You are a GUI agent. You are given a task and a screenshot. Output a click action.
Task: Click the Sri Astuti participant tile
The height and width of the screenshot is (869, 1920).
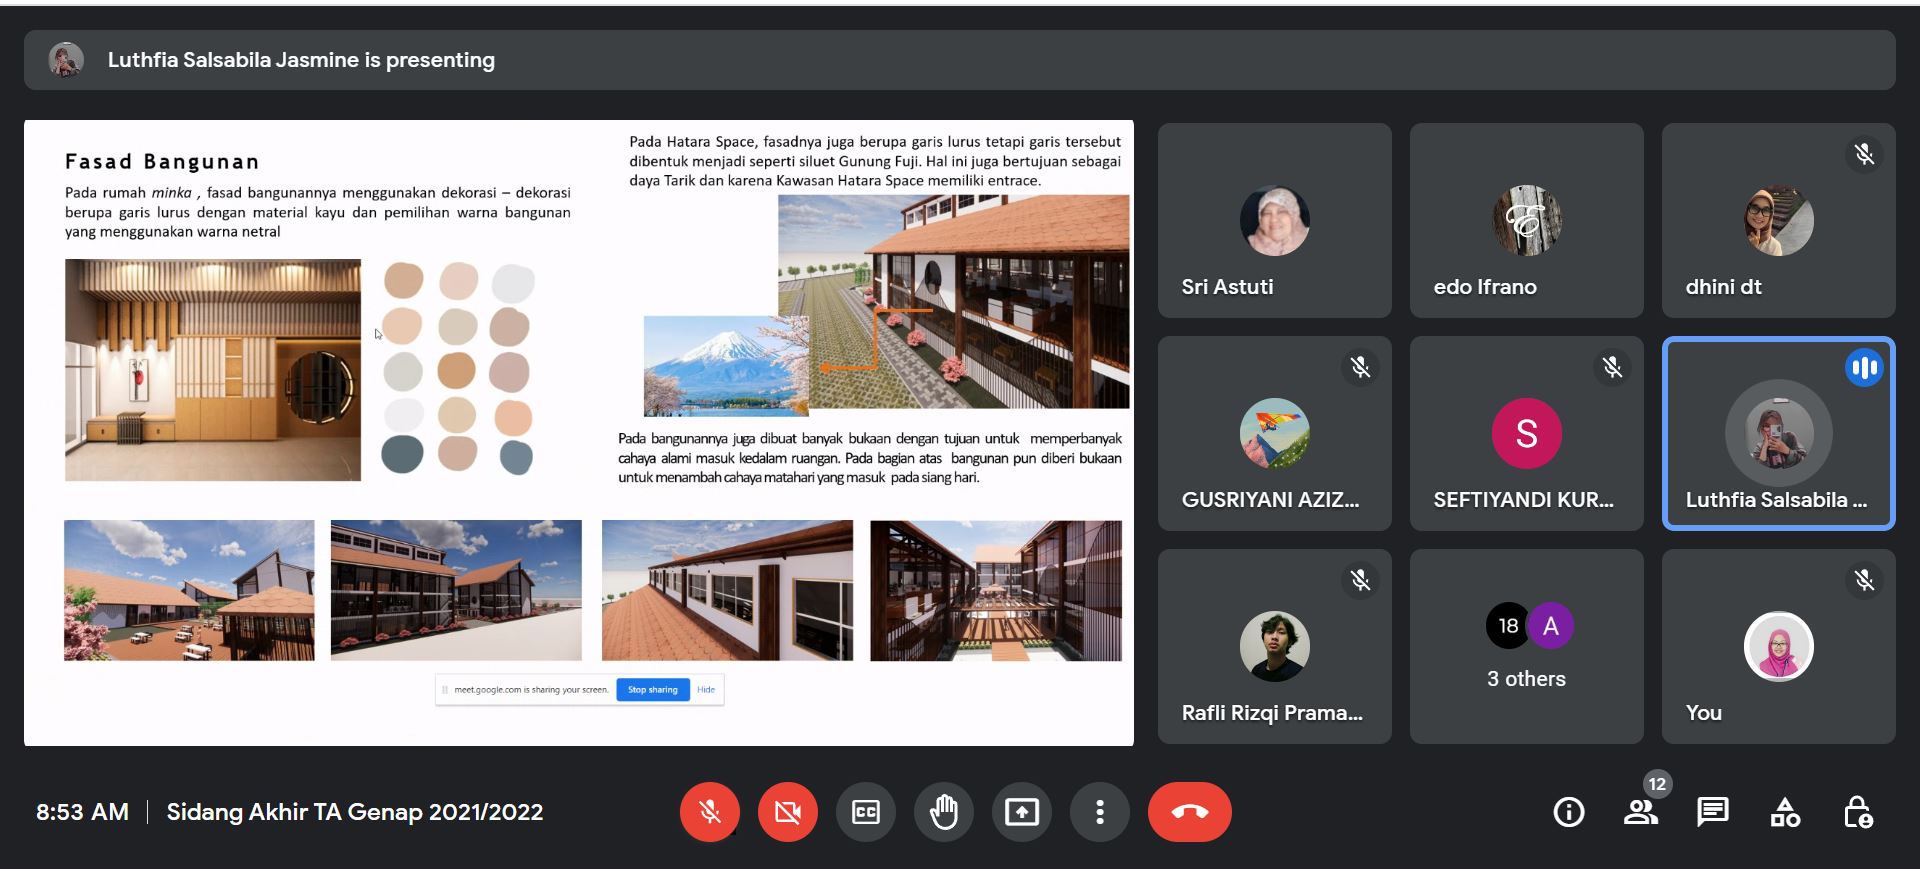(x=1274, y=220)
